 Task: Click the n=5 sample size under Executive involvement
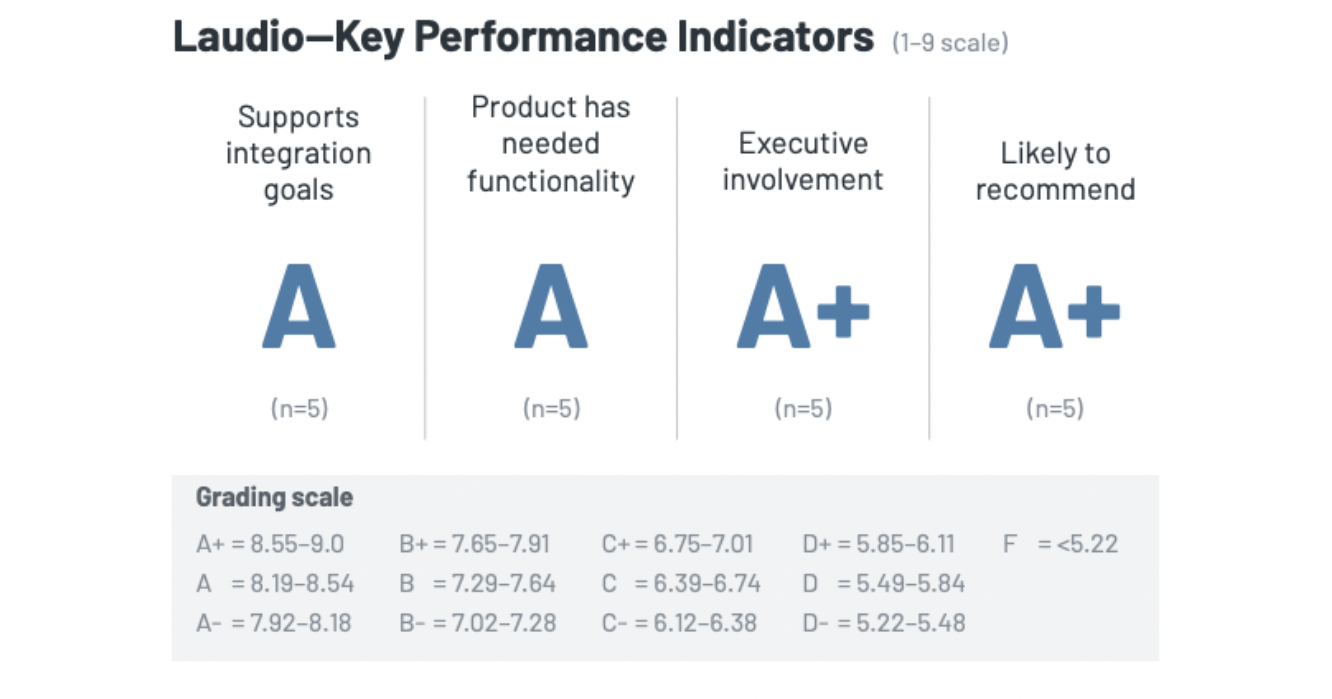[x=803, y=408]
